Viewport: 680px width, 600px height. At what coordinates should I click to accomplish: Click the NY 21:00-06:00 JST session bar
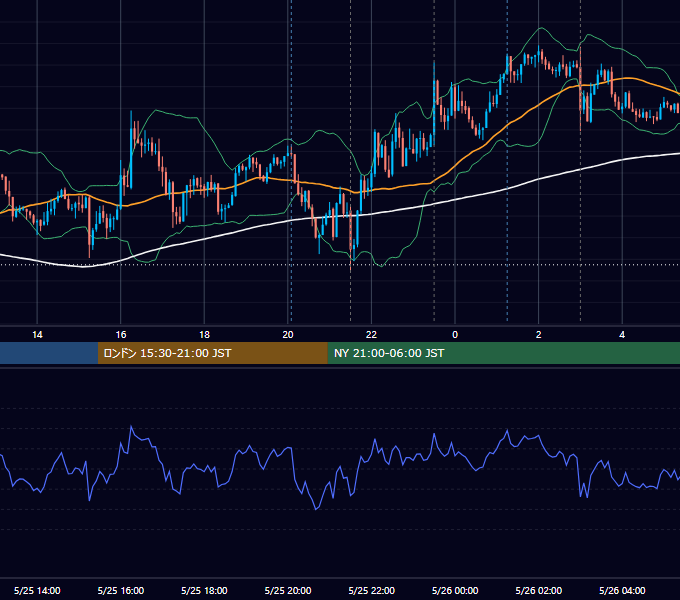tap(503, 353)
